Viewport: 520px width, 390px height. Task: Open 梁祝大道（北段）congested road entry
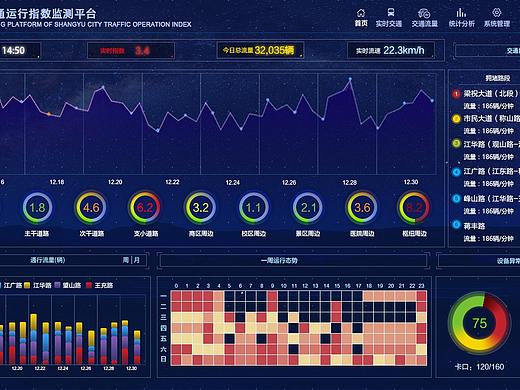tap(490, 94)
